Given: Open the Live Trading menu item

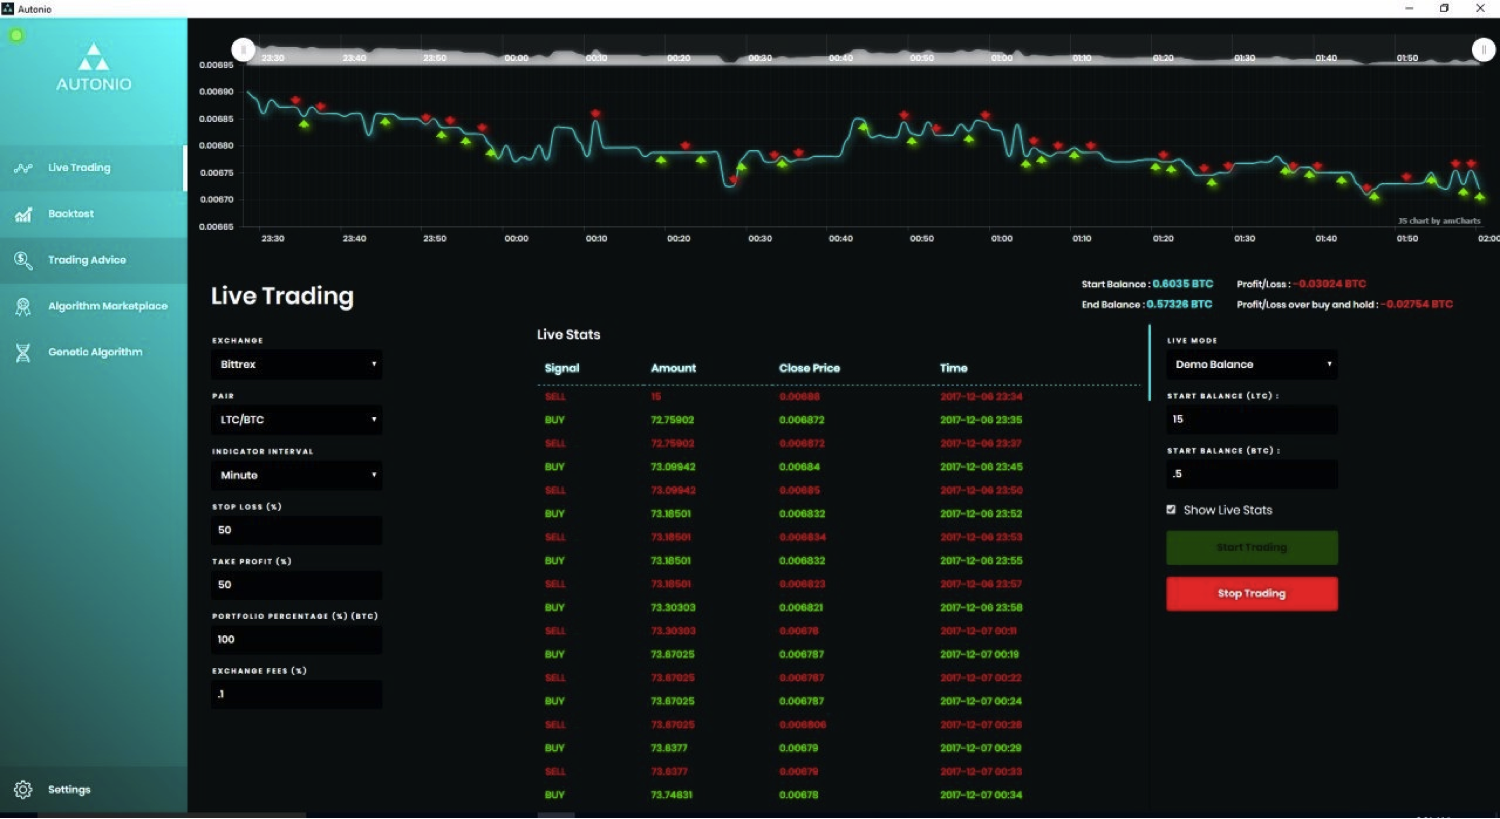Looking at the screenshot, I should [93, 168].
